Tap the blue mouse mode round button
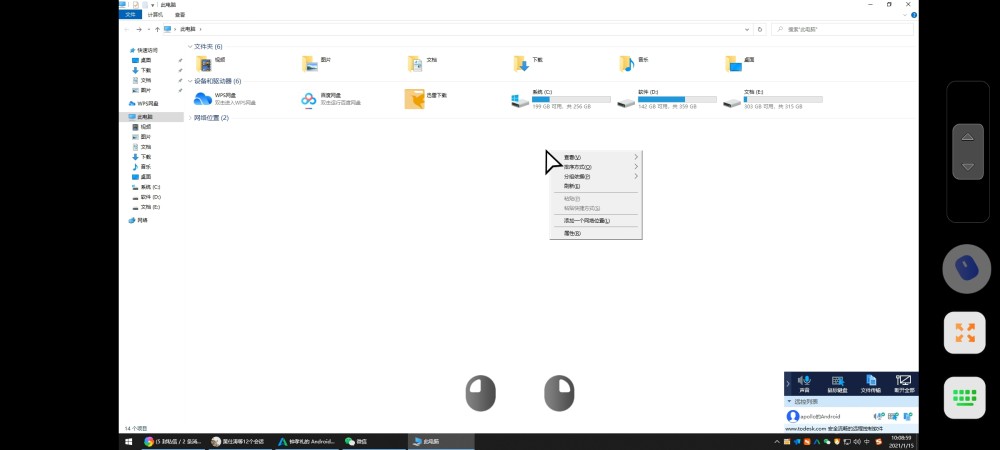 coord(966,269)
